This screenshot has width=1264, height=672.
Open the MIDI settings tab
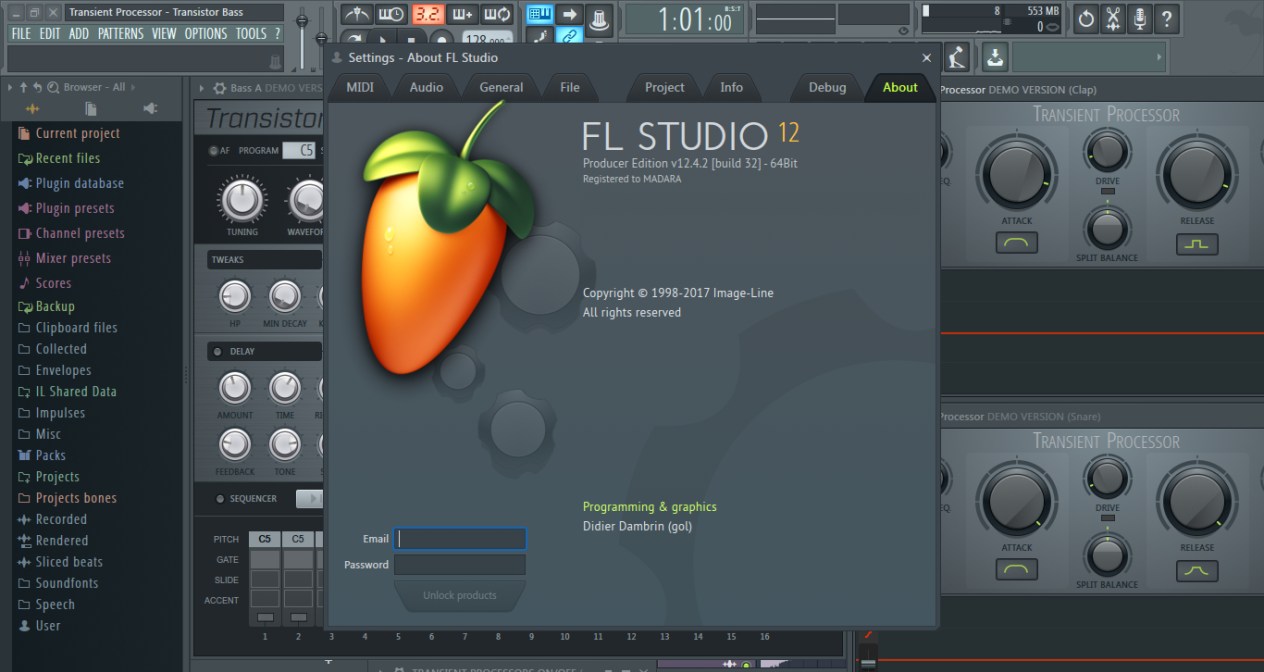pos(360,87)
